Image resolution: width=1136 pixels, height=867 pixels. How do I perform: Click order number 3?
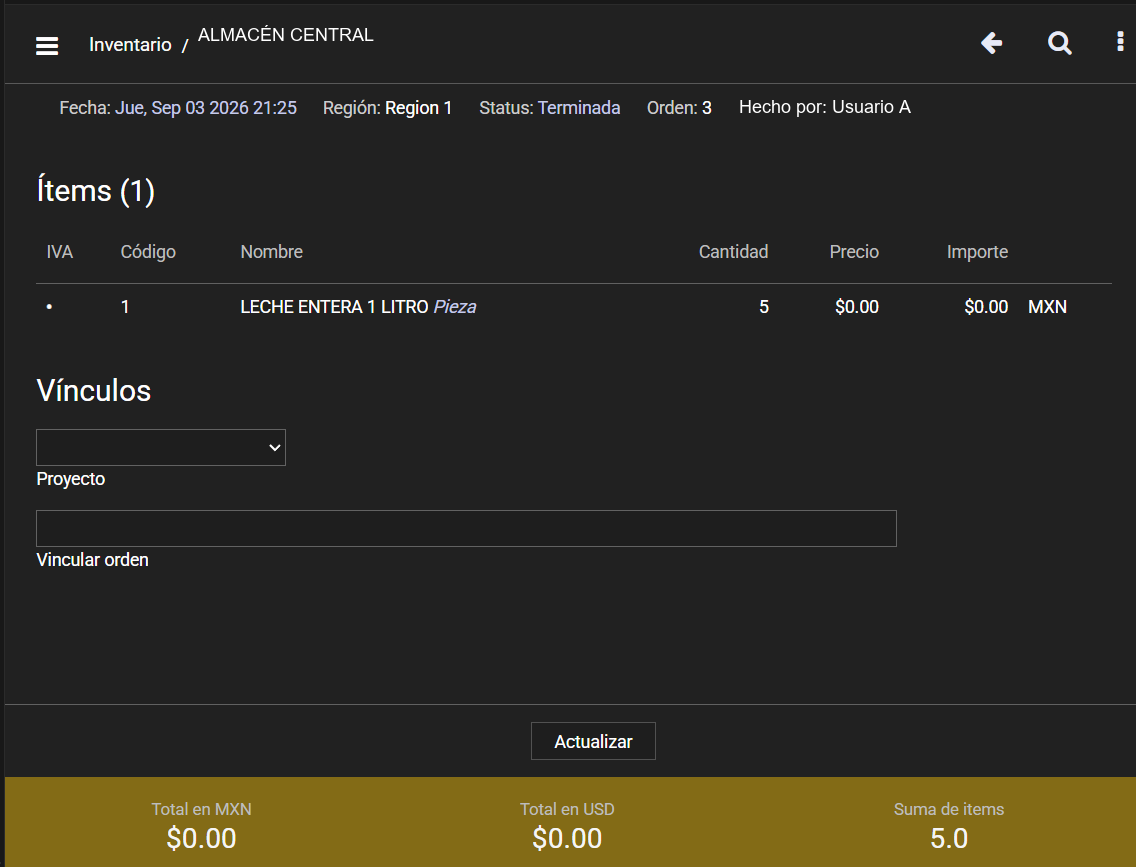[706, 108]
